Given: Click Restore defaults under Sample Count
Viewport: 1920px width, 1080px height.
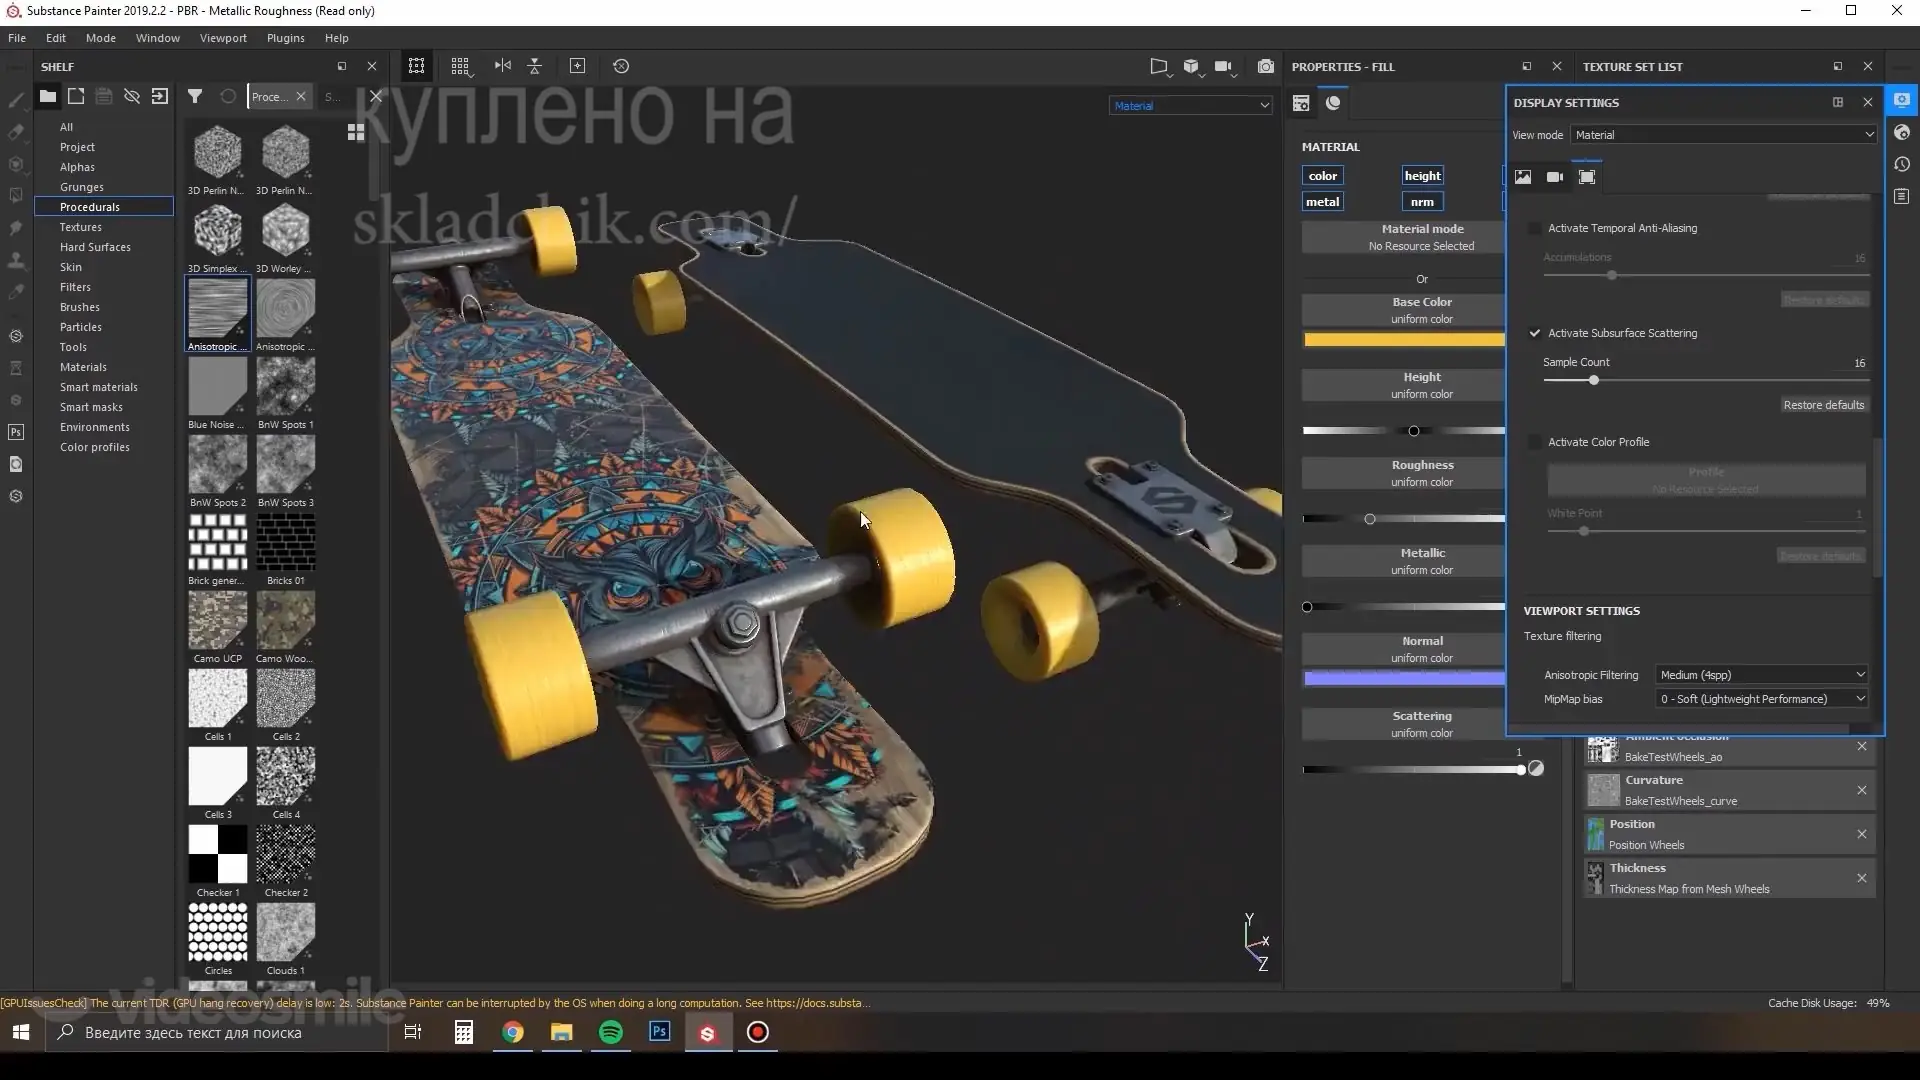Looking at the screenshot, I should (x=1823, y=405).
